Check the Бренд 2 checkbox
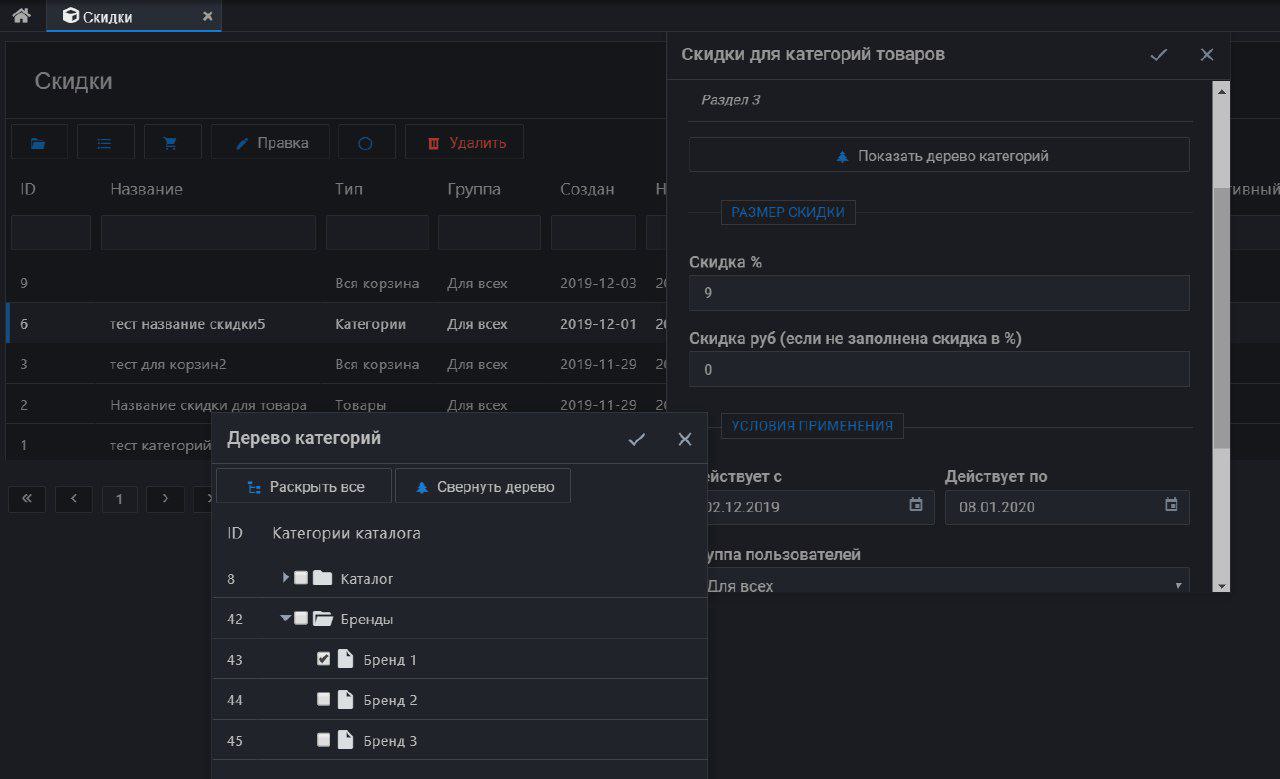 click(323, 699)
